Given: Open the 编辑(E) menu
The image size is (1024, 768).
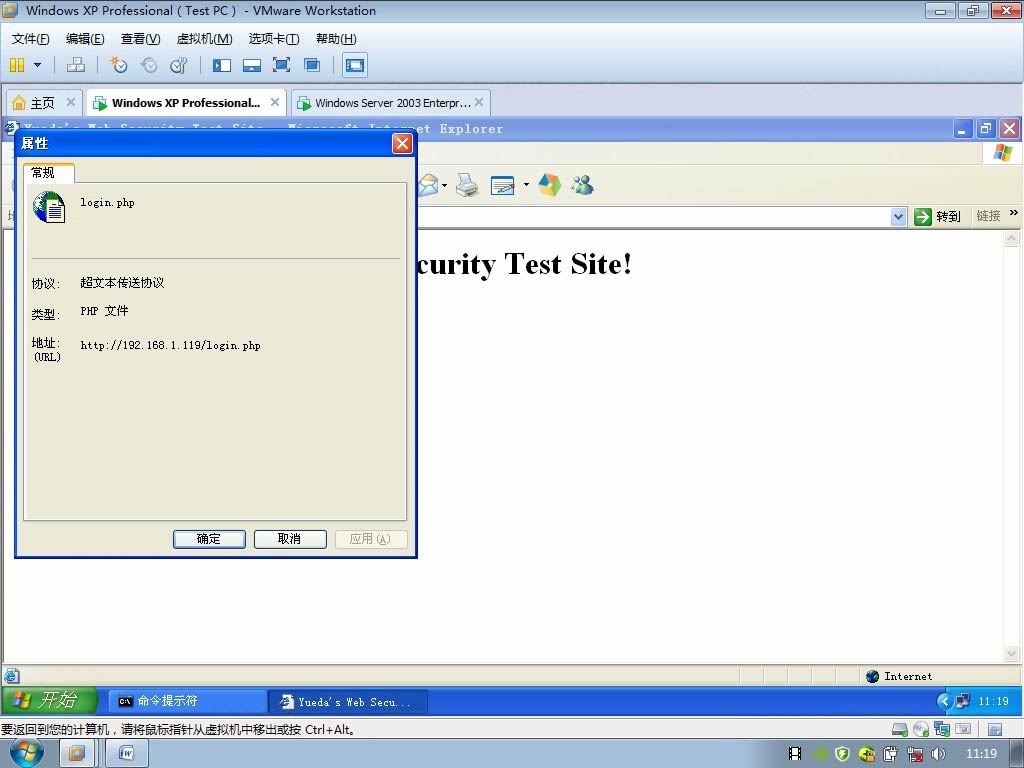Looking at the screenshot, I should click(85, 39).
